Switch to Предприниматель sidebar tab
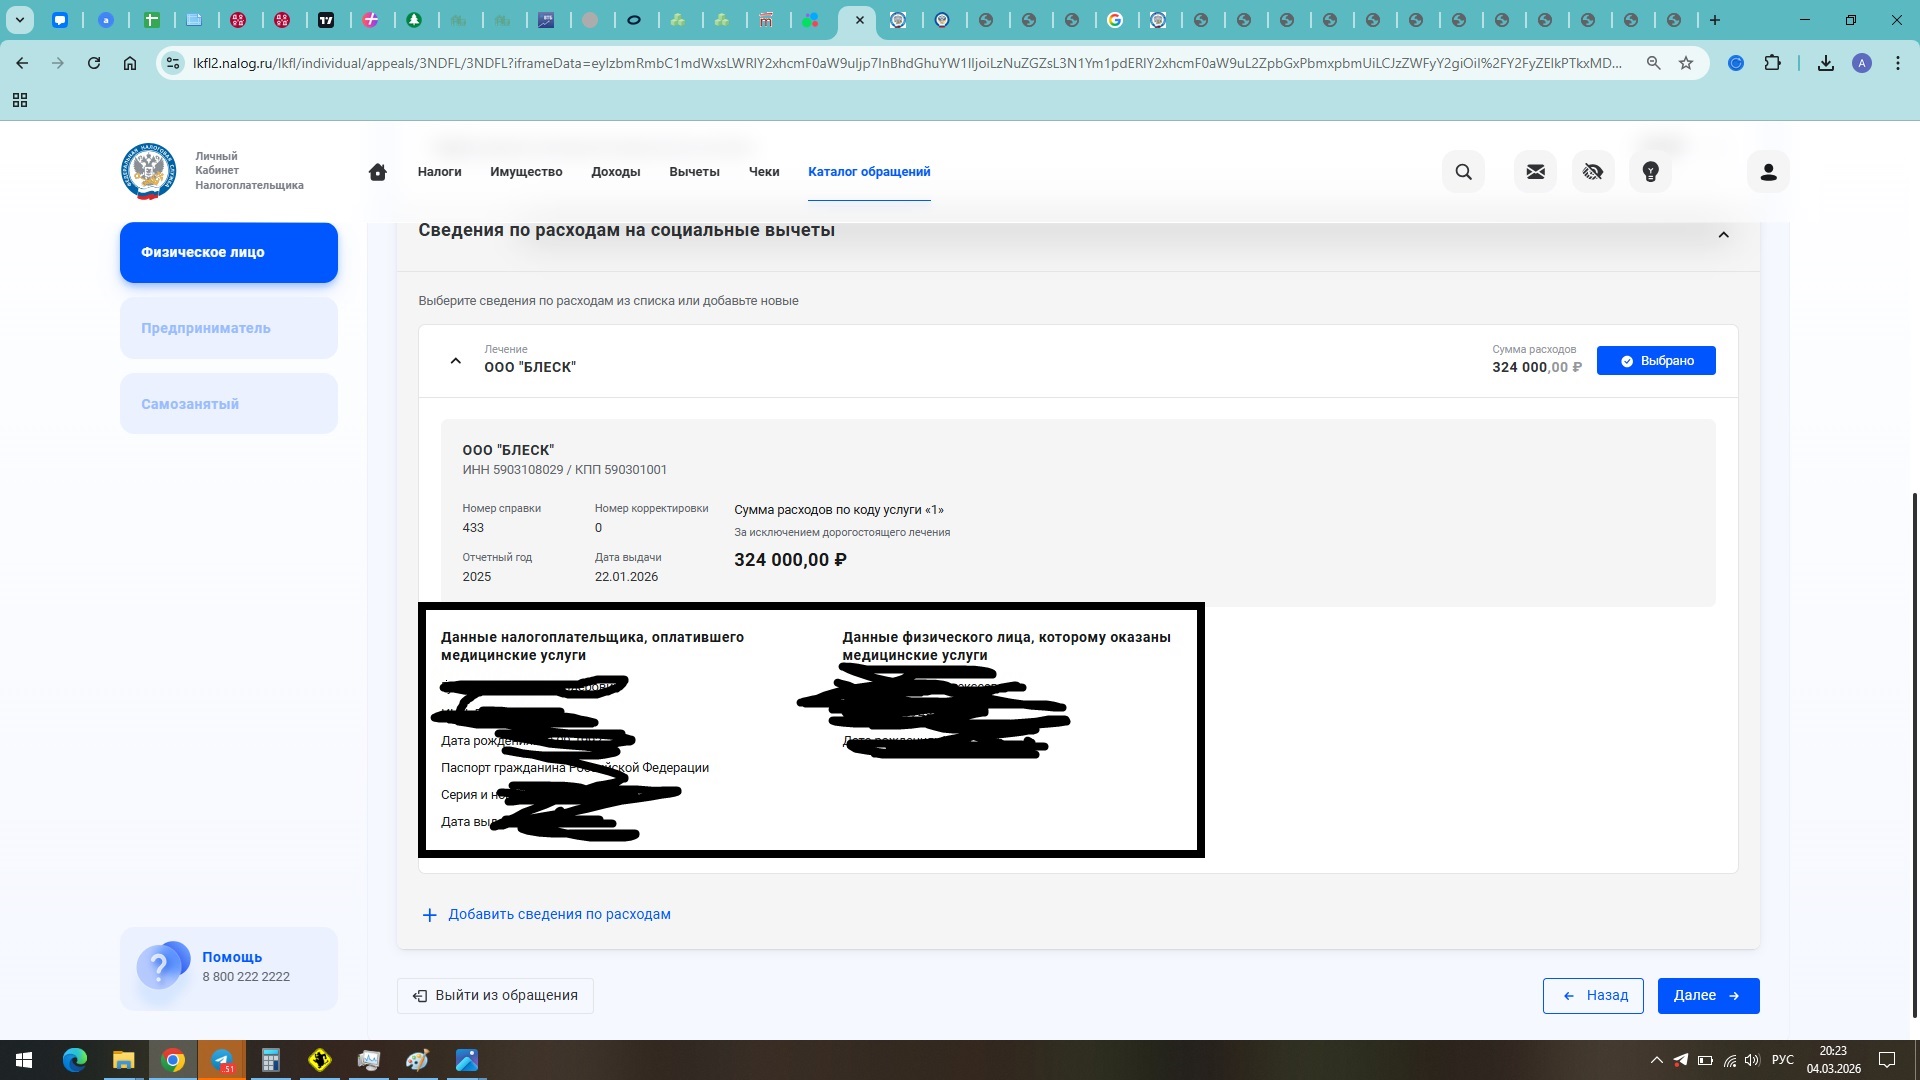Screen dimensions: 1920x1080 tap(228, 328)
